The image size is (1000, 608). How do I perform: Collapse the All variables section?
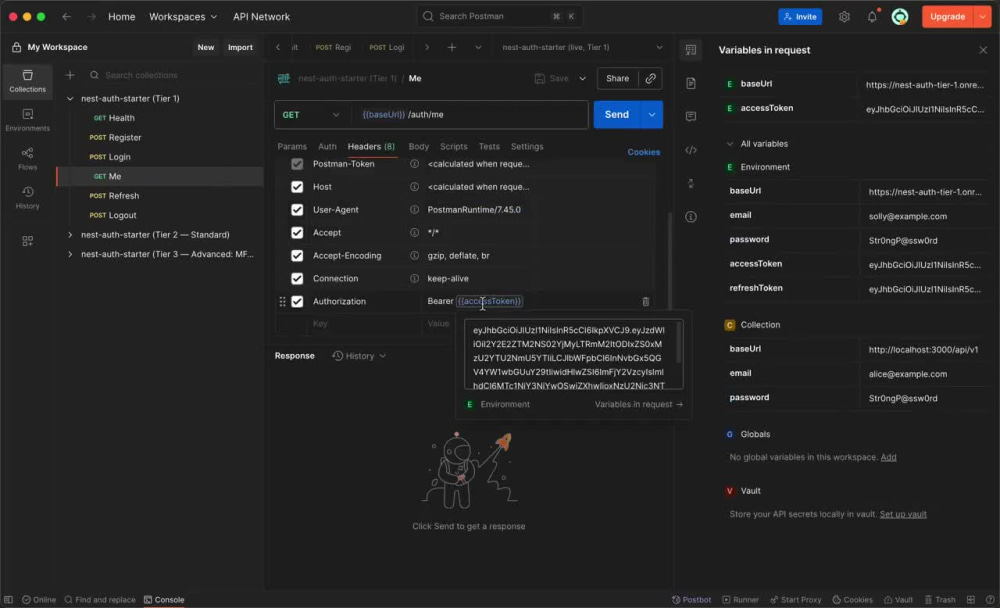coord(730,144)
